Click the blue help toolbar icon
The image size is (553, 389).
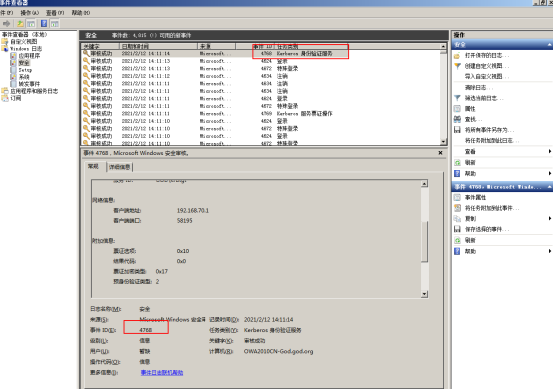(x=44, y=24)
